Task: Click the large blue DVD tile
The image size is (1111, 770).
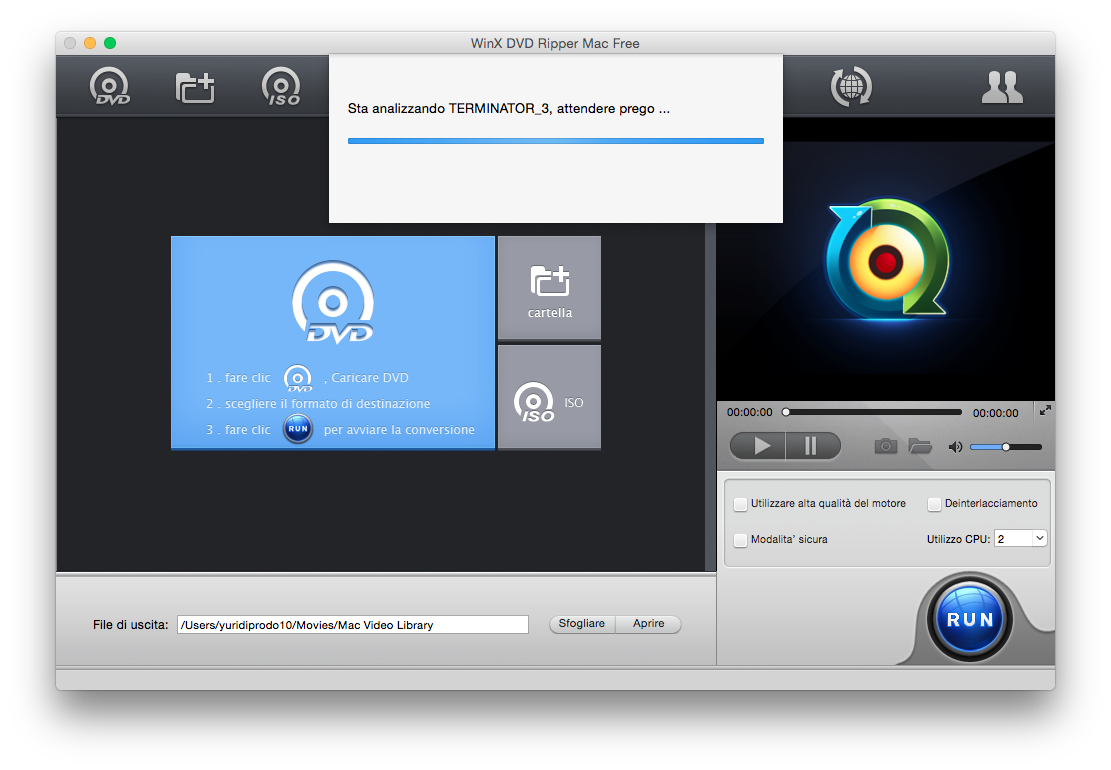Action: click(332, 342)
